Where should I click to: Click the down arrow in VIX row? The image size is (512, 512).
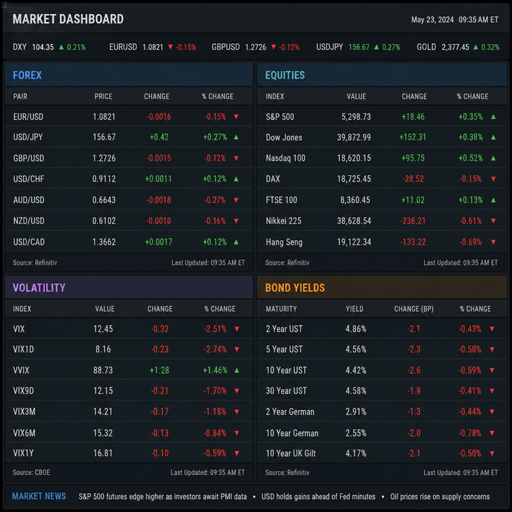(237, 329)
